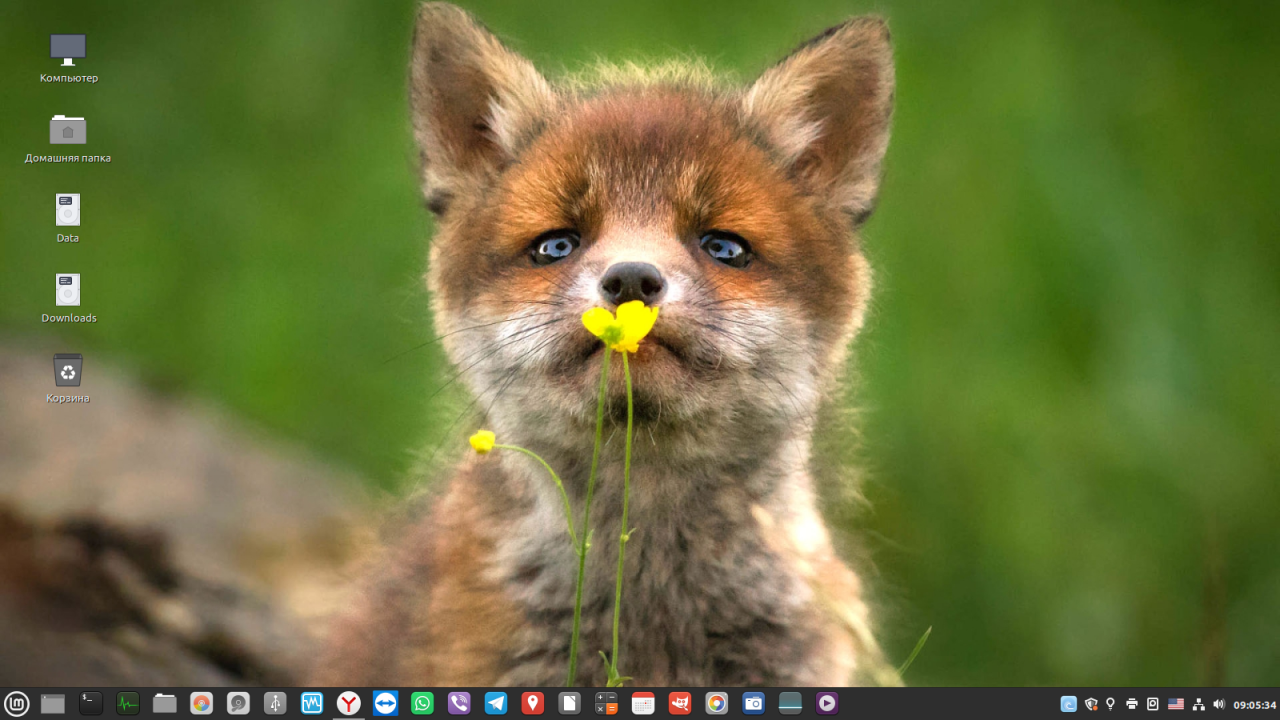The width and height of the screenshot is (1280, 720).
Task: Open Viber from the panel
Action: point(460,704)
